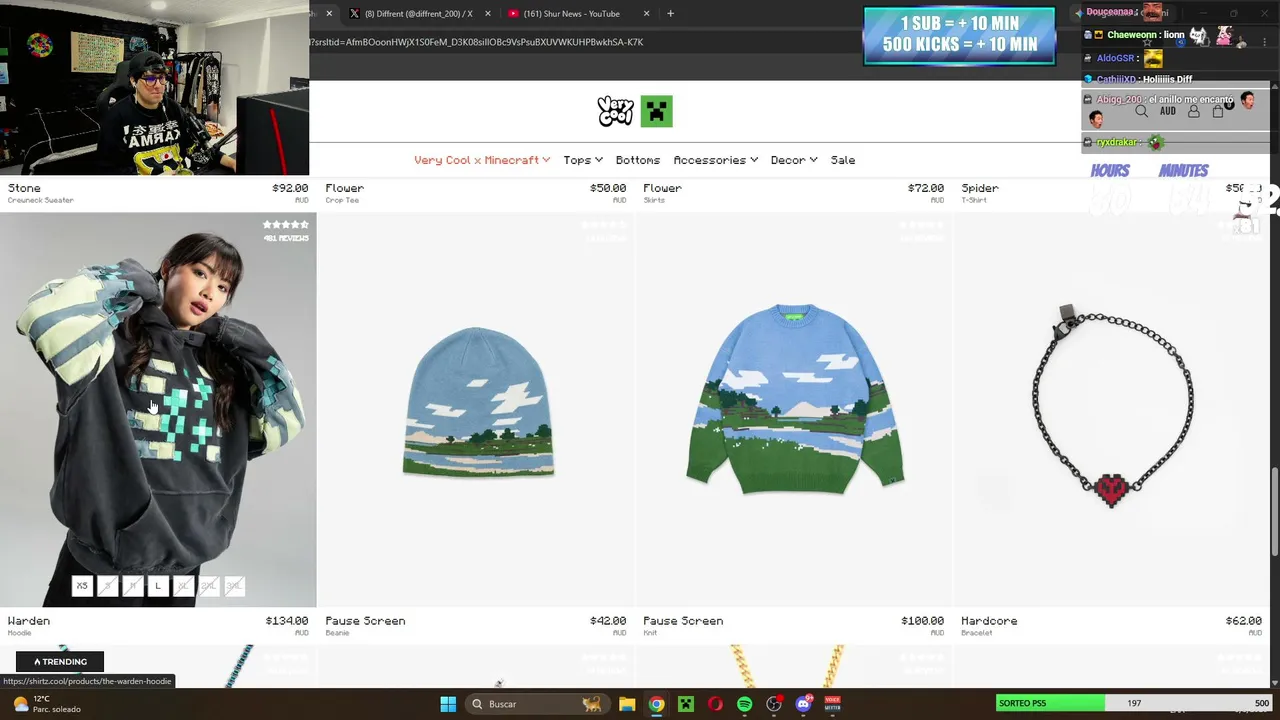Close the Diffrent X tab
Screen dimensions: 1280x720
488,14
